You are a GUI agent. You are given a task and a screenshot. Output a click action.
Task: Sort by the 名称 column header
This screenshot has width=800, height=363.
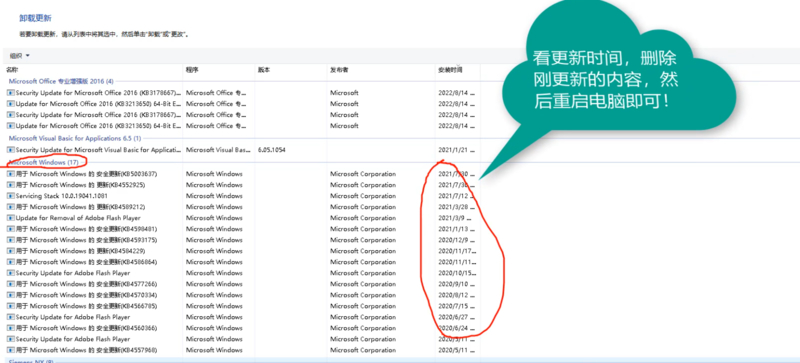pyautogui.click(x=93, y=69)
